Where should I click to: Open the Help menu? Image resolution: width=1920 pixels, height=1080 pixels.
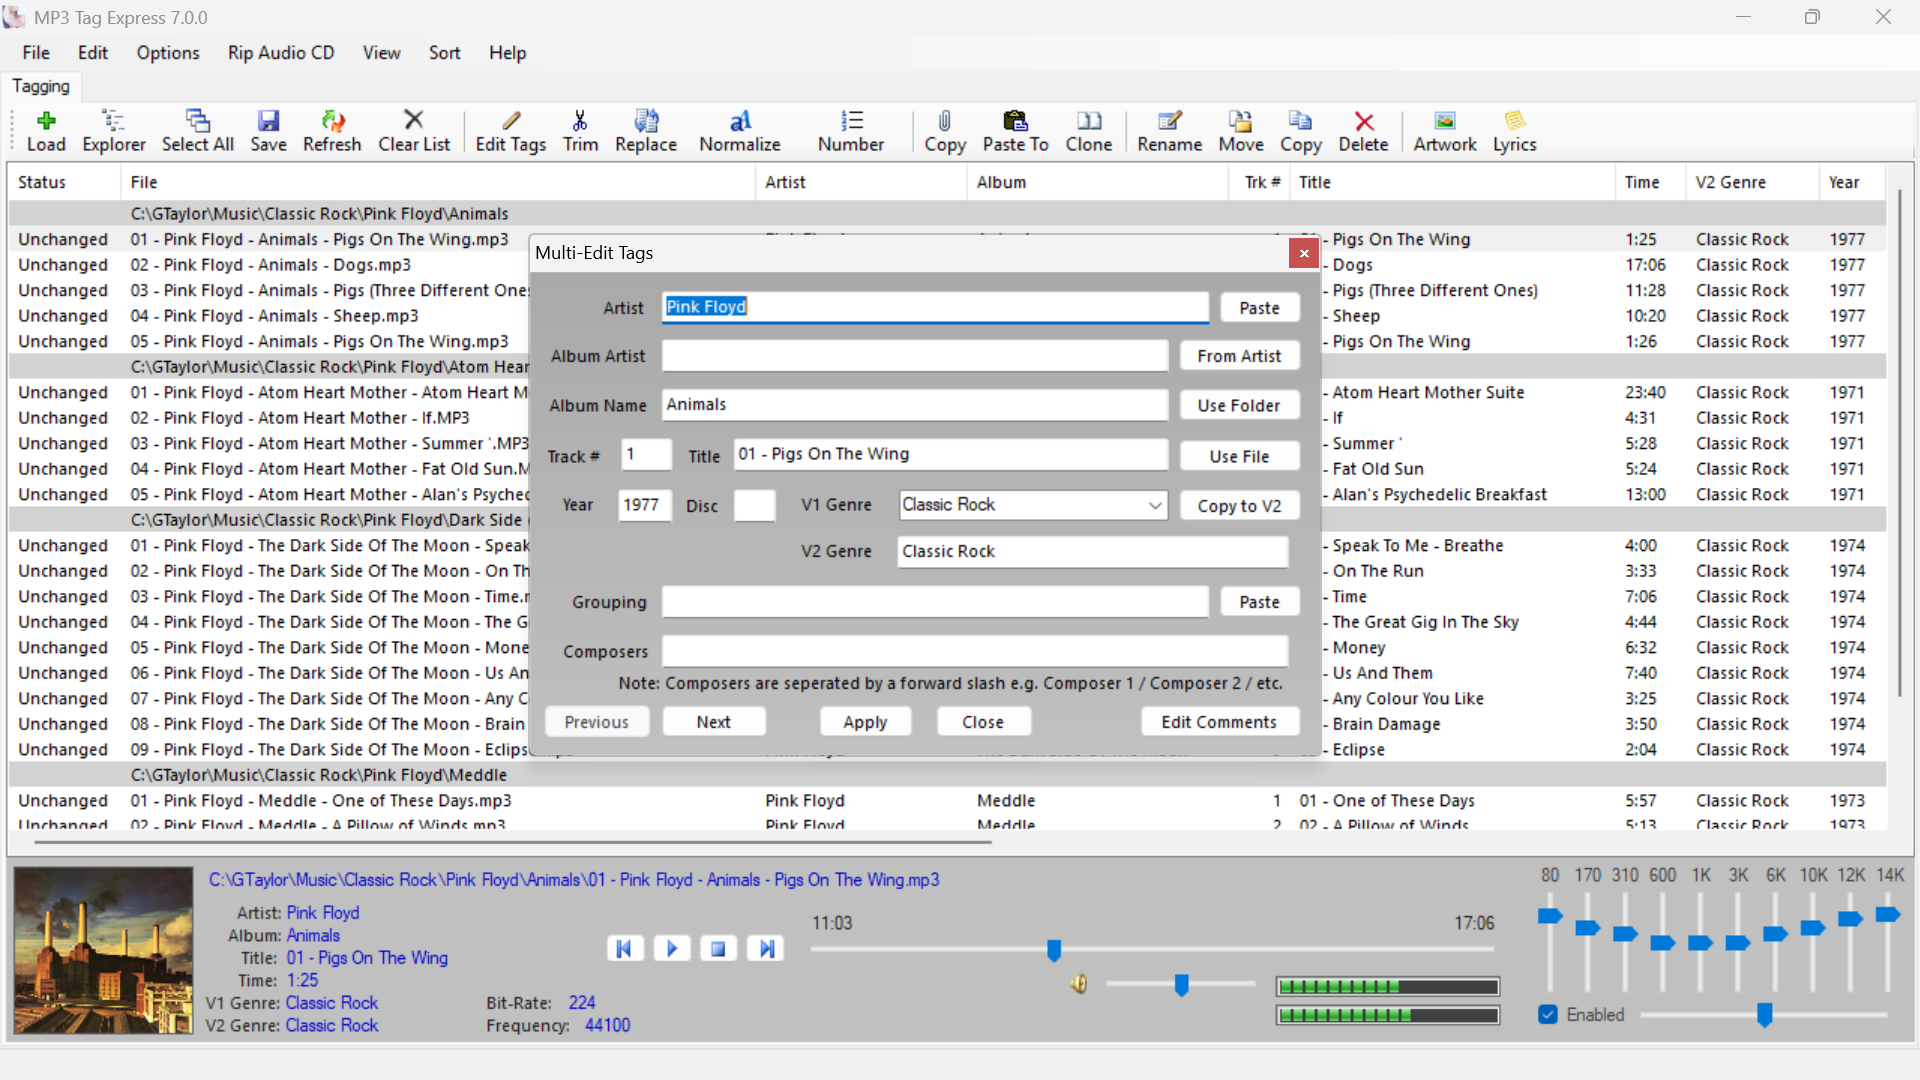tap(507, 53)
